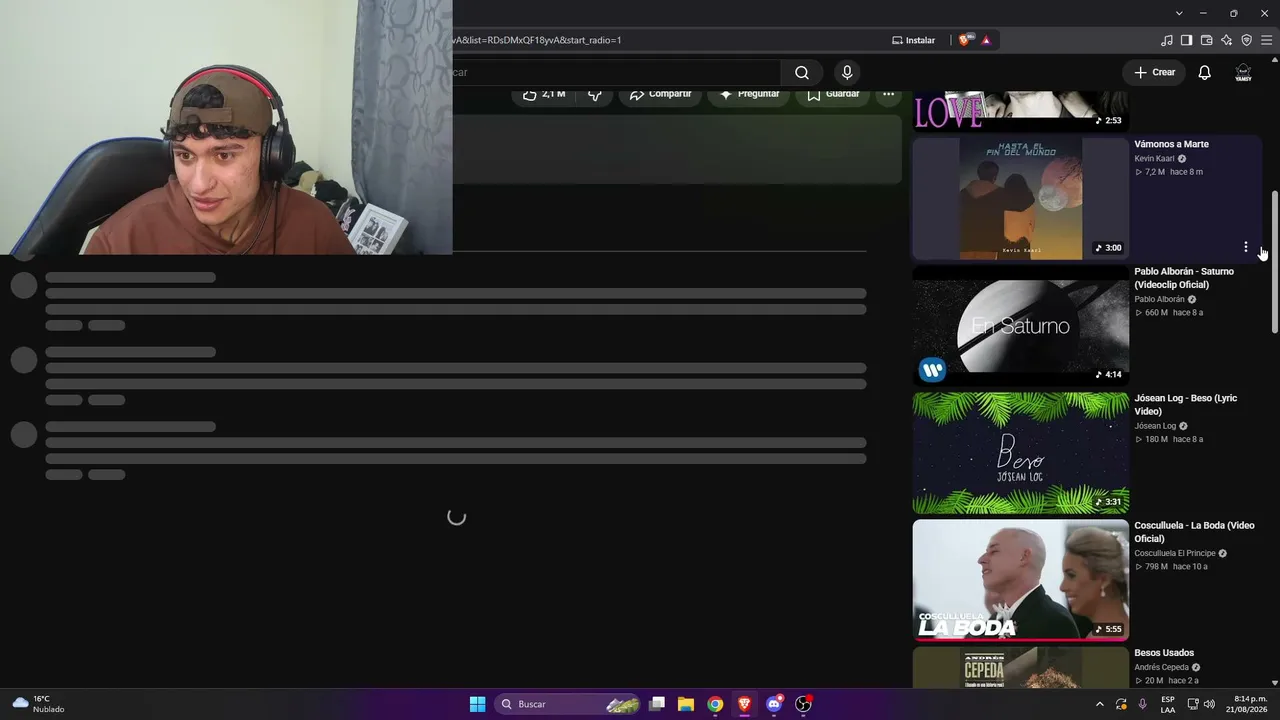
Task: Install the YouTube app via Instalar
Action: [914, 40]
